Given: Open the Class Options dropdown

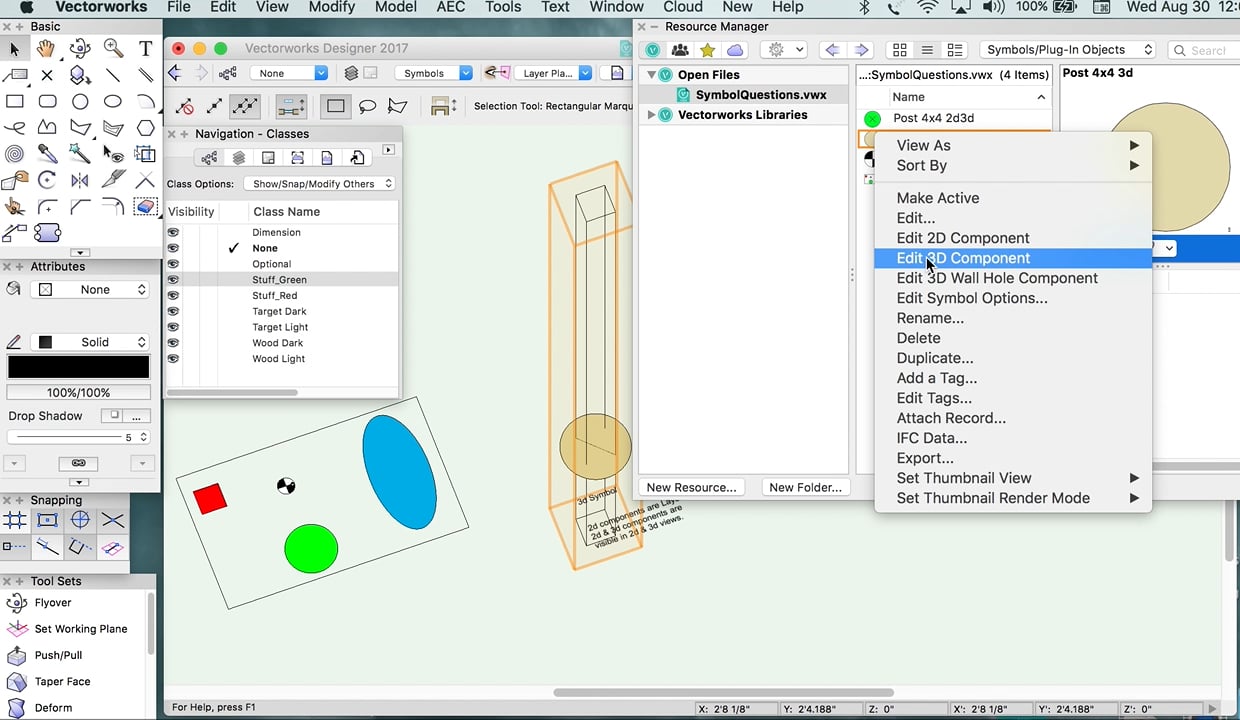Looking at the screenshot, I should (319, 184).
